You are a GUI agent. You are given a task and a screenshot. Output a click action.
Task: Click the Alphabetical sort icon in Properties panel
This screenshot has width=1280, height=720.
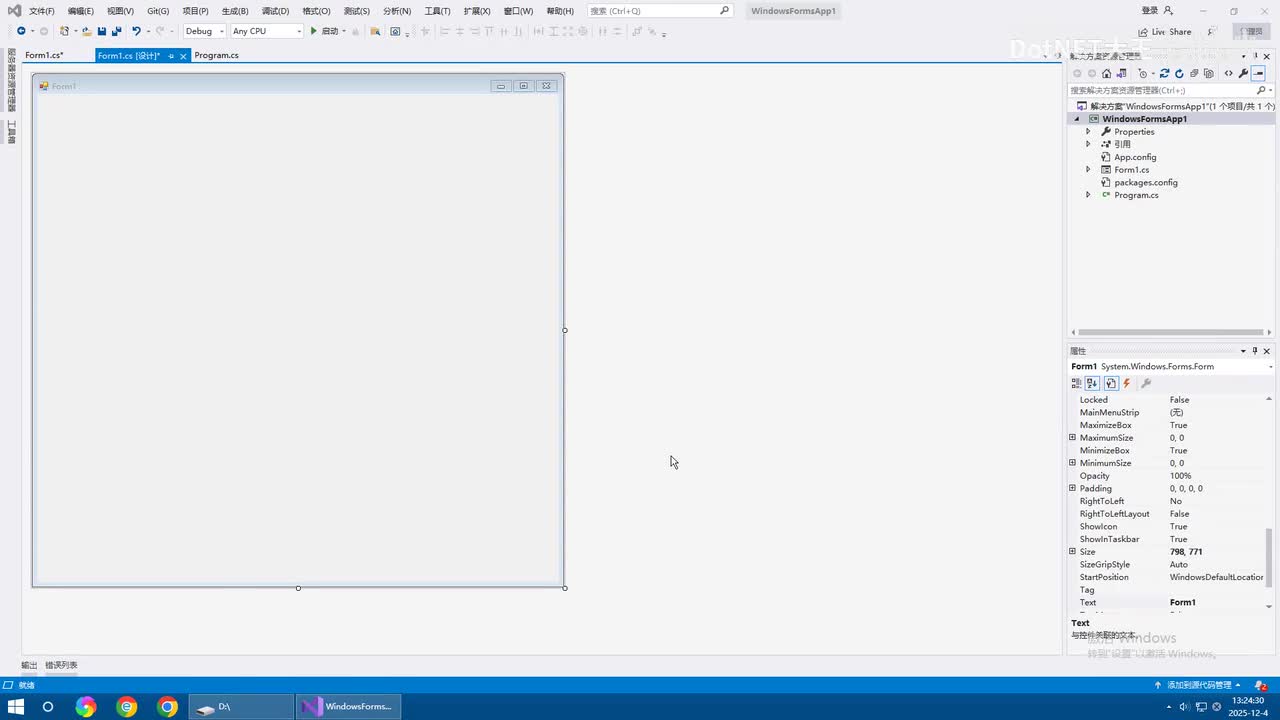(x=1092, y=383)
